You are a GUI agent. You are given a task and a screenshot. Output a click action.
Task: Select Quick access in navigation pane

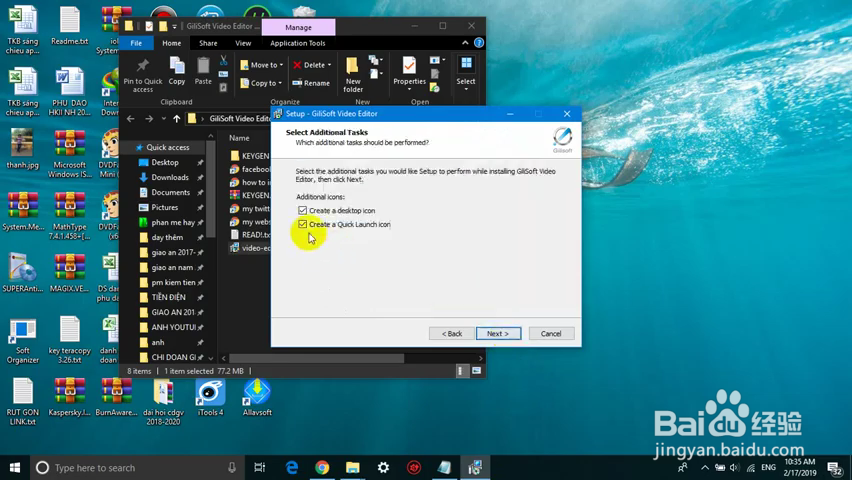167,147
